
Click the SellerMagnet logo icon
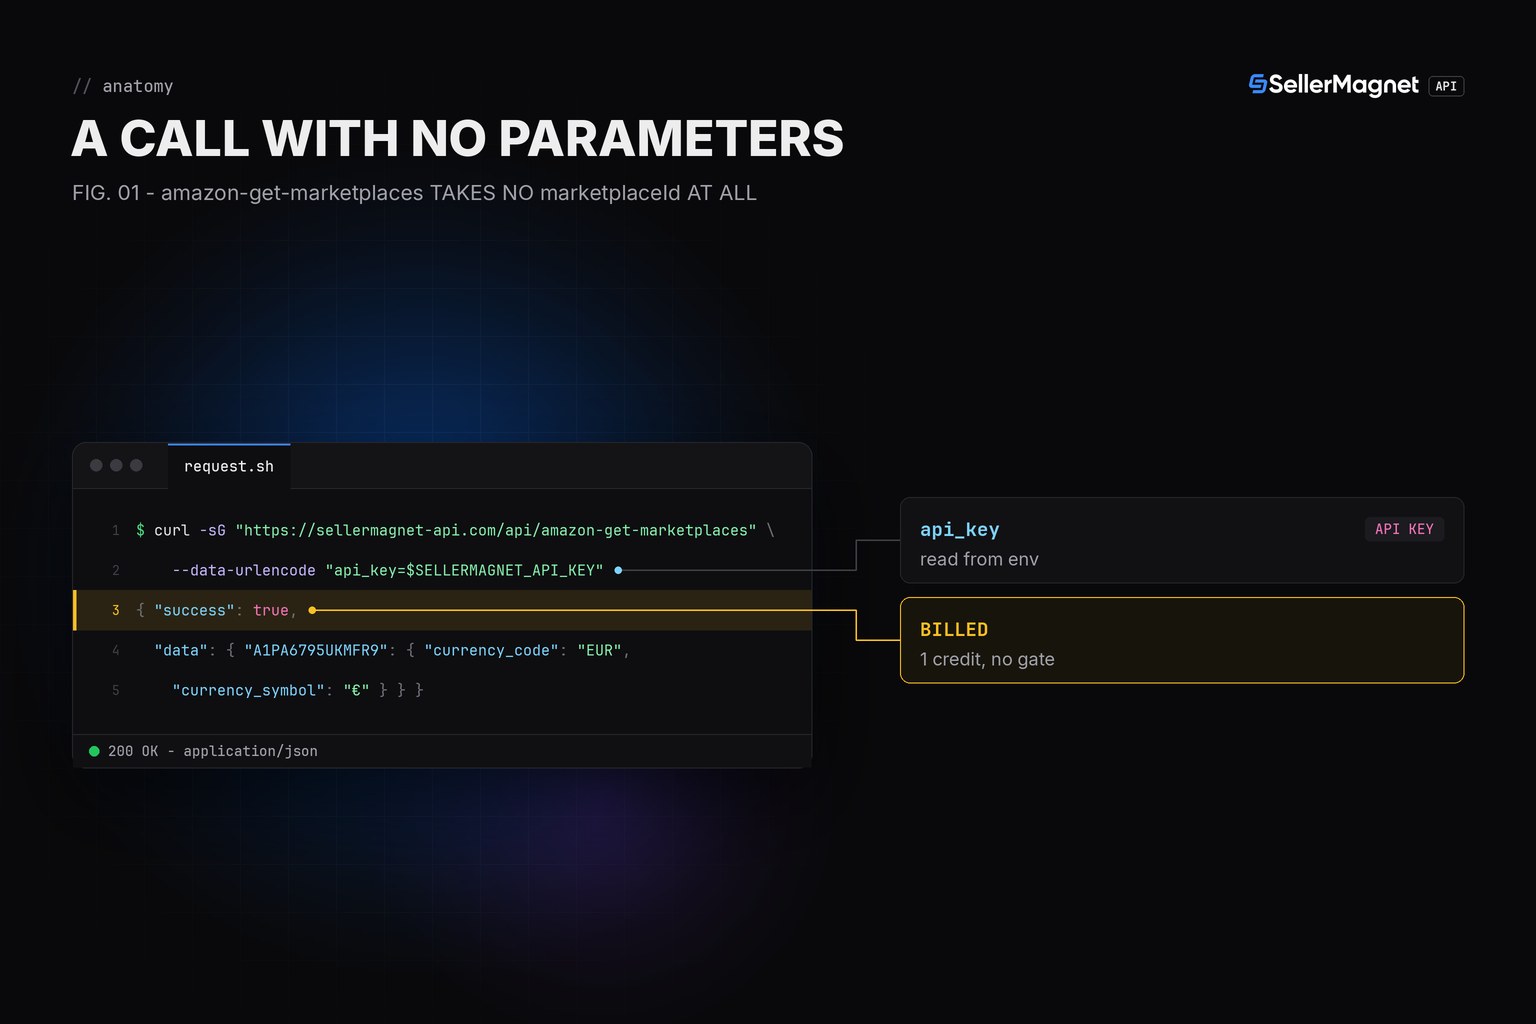point(1258,85)
